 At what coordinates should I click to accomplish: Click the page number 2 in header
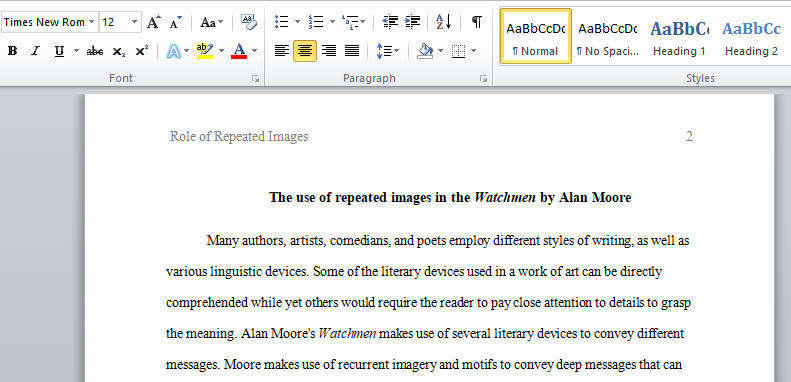(x=689, y=136)
